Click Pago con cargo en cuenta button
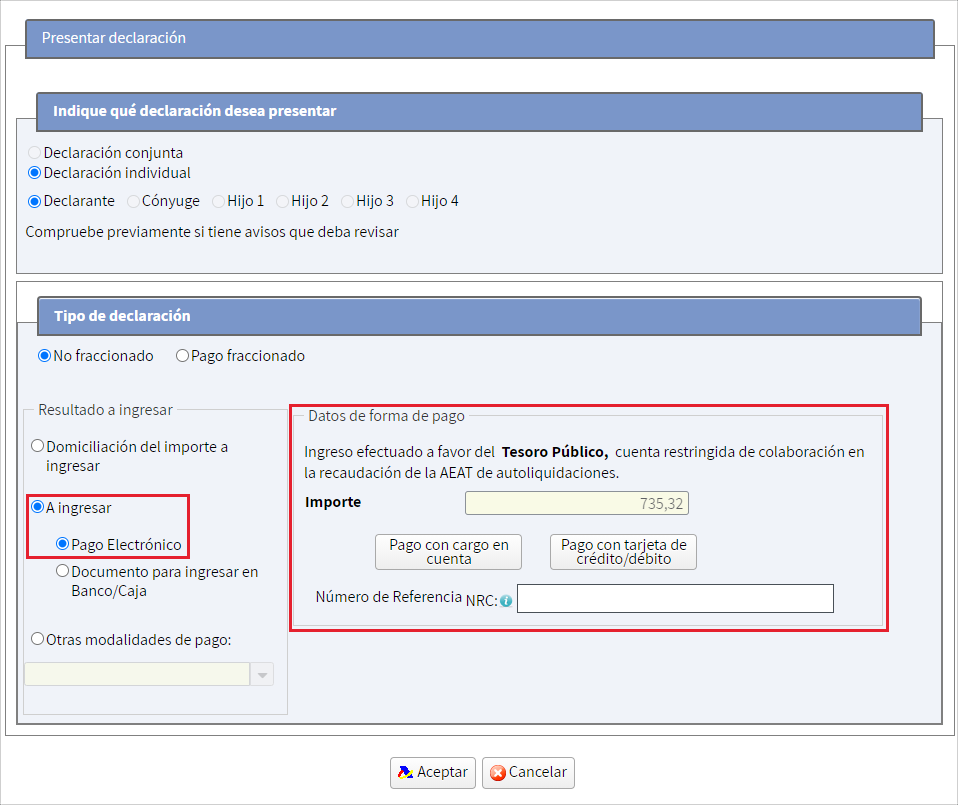The width and height of the screenshot is (958, 805). coord(448,552)
